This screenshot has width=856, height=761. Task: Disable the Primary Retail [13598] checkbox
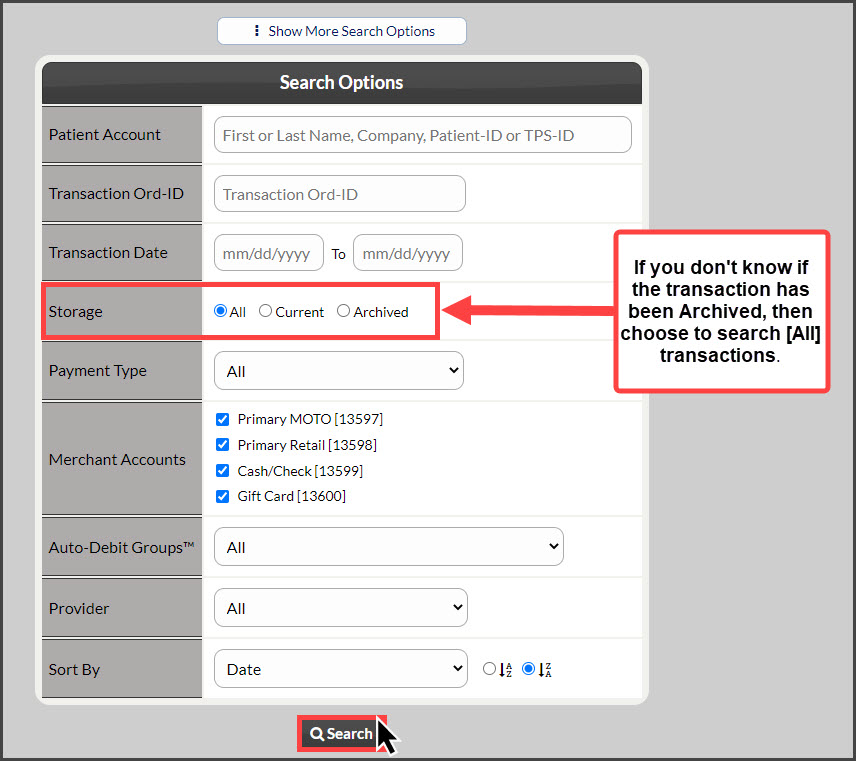222,444
